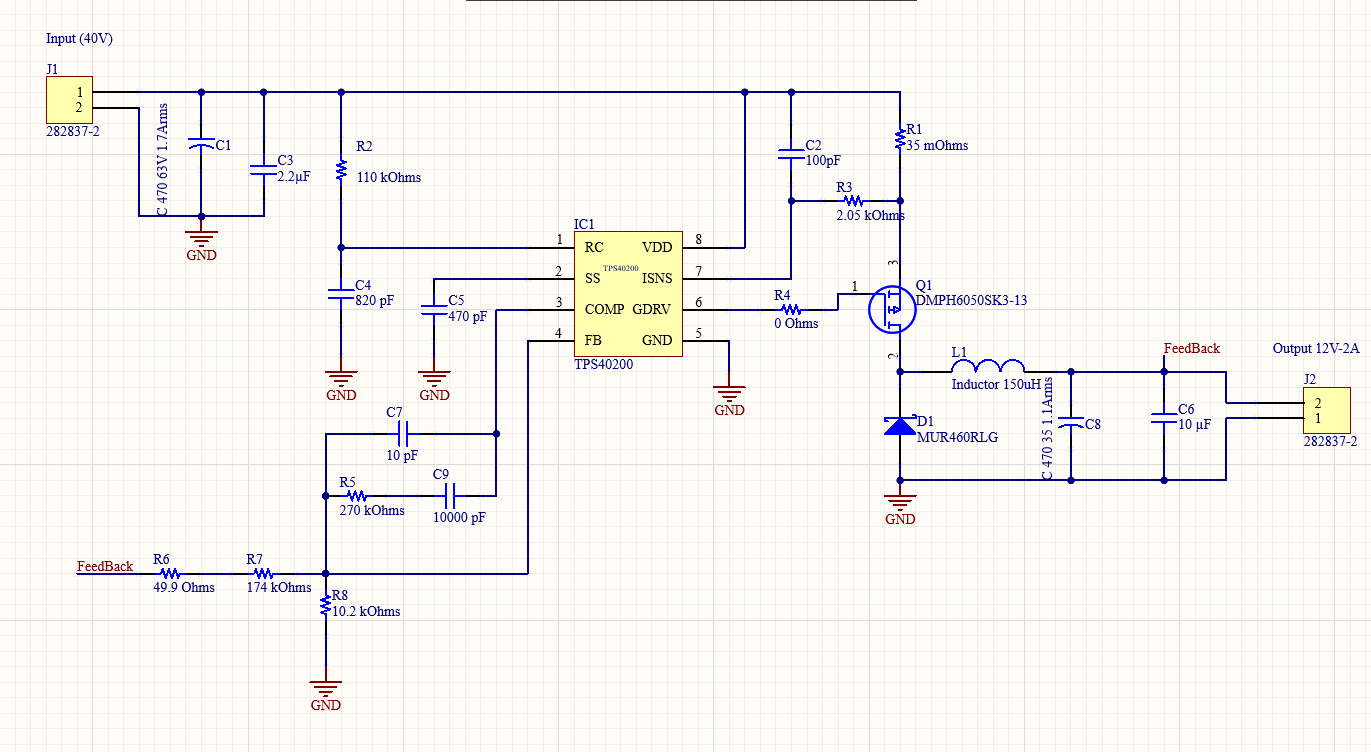1371x752 pixels.
Task: Click the L1 inductor coil symbol
Action: [x=986, y=366]
